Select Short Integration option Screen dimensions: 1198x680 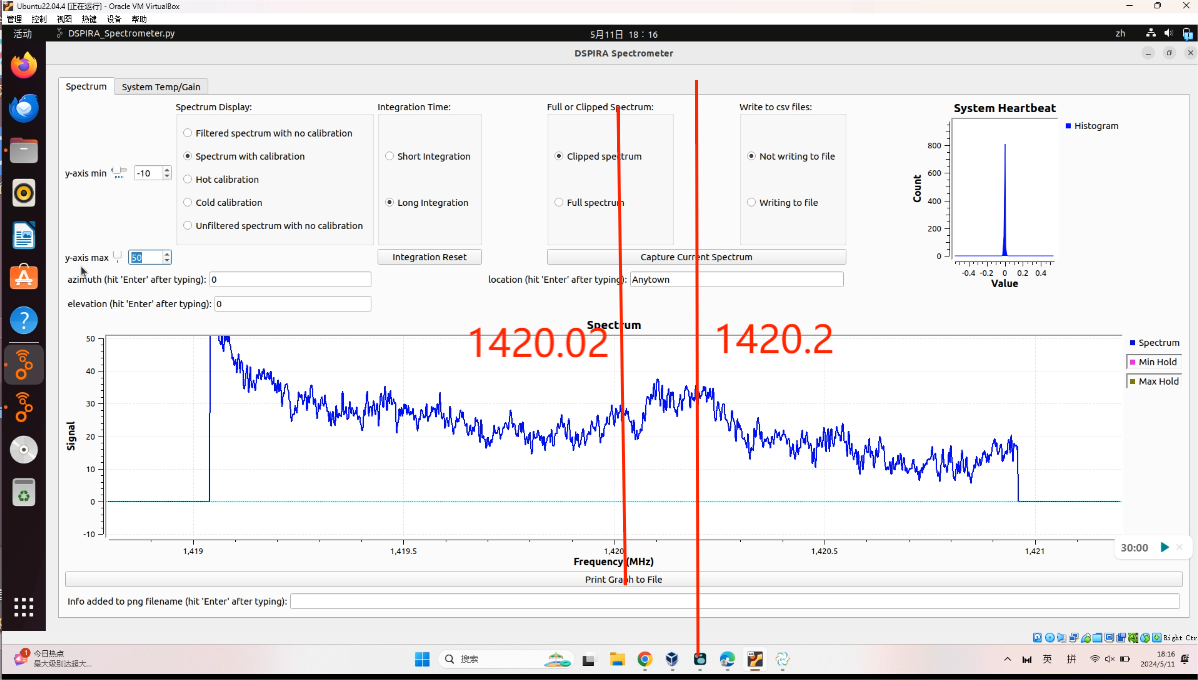click(390, 157)
